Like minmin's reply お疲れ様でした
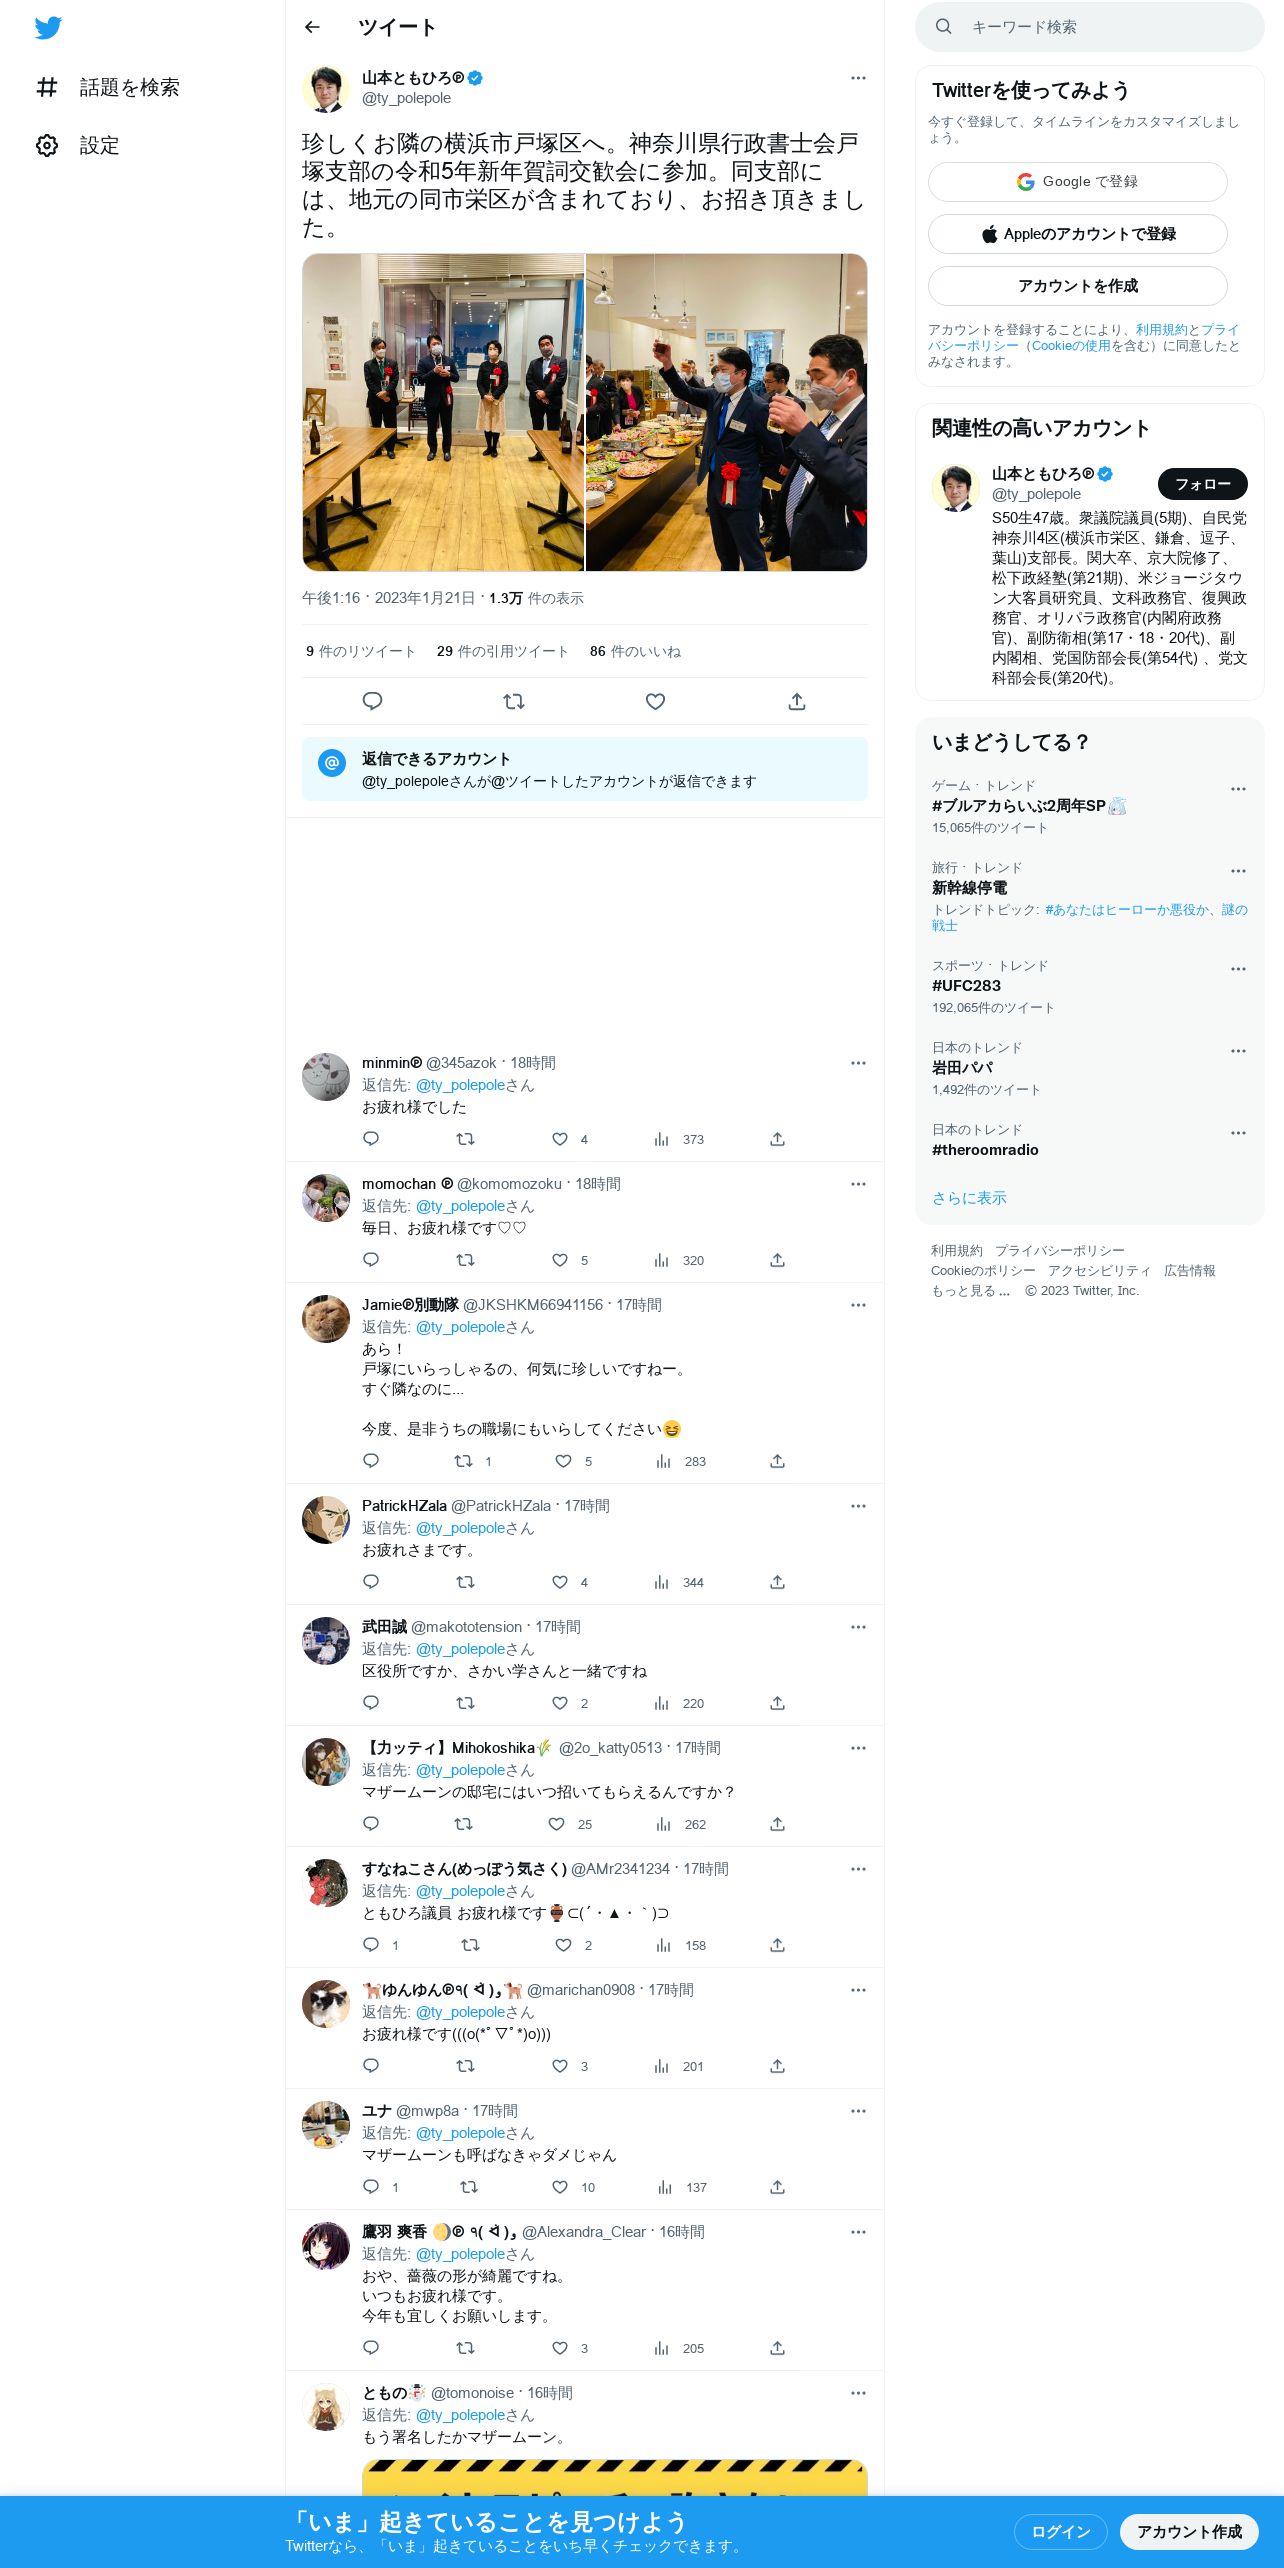 pos(560,1139)
